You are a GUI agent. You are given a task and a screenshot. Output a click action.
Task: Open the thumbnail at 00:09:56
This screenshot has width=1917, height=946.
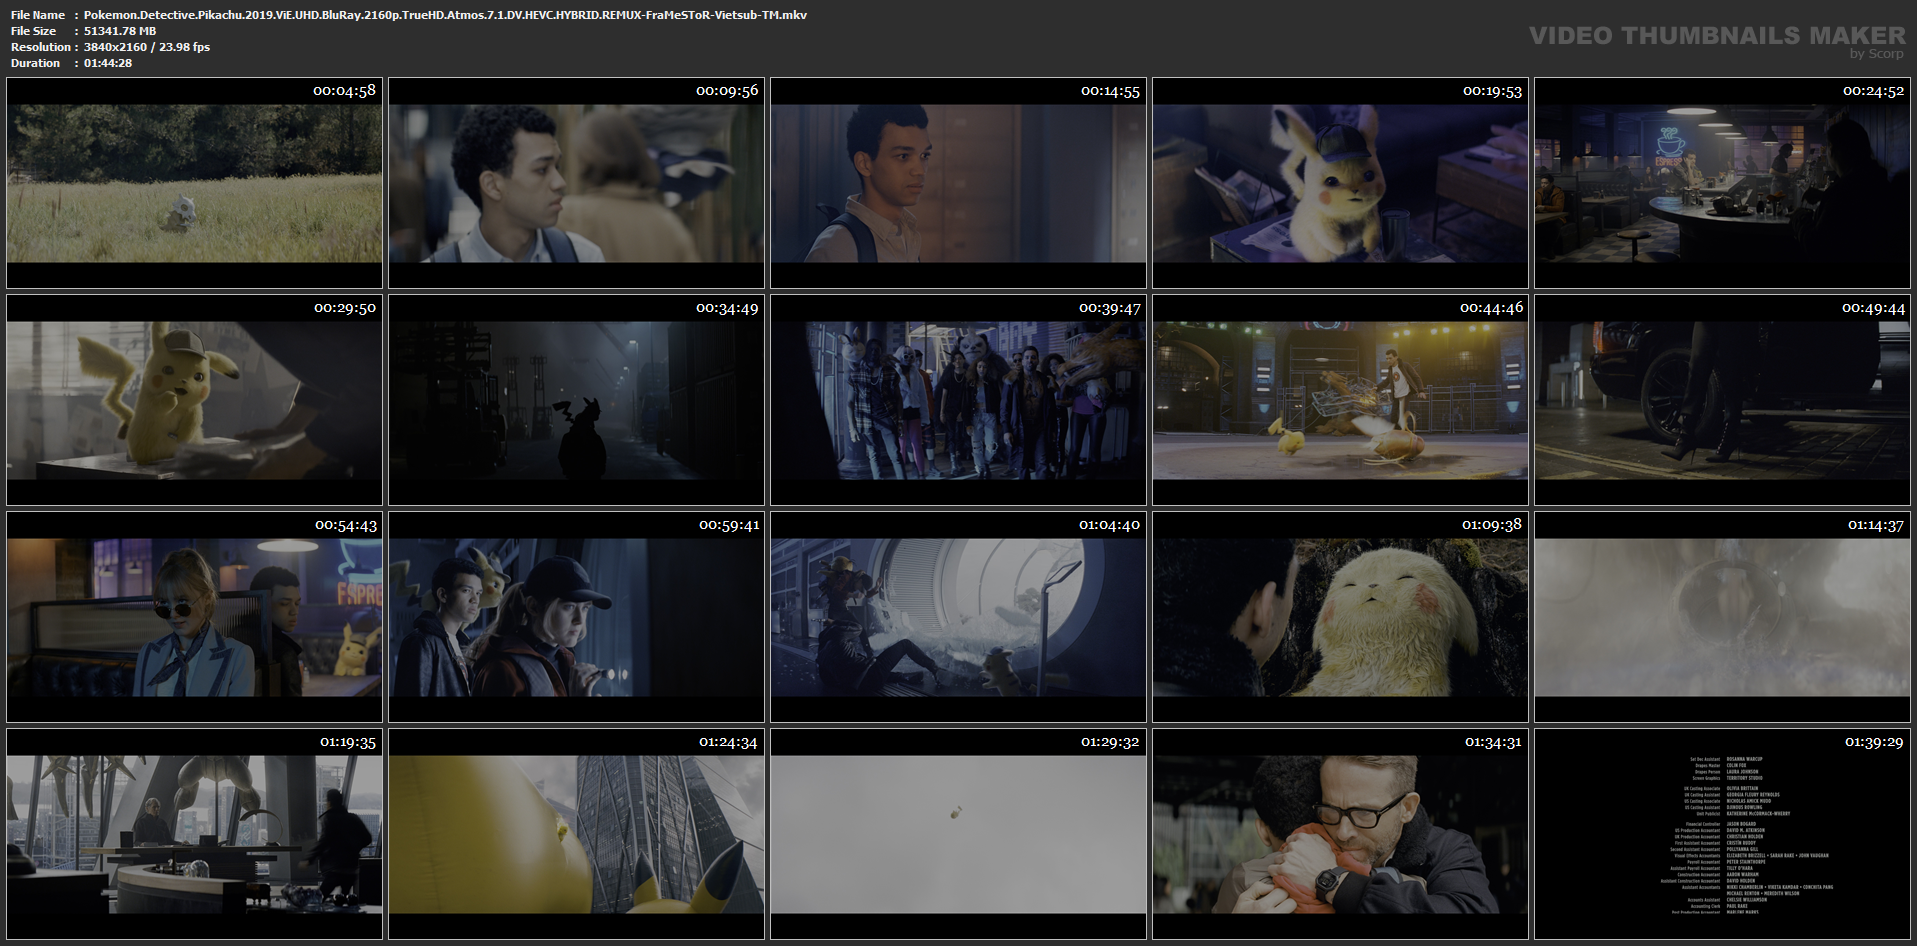tap(576, 183)
